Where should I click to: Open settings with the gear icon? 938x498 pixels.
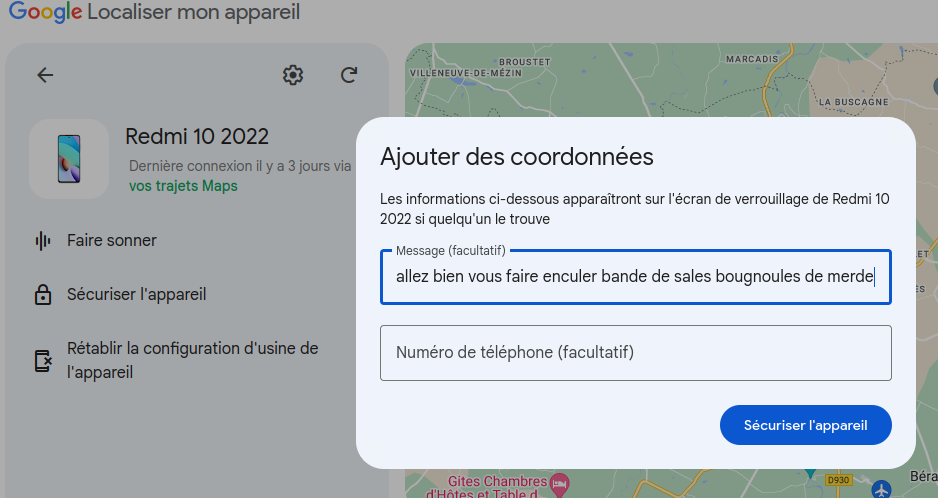pyautogui.click(x=292, y=75)
